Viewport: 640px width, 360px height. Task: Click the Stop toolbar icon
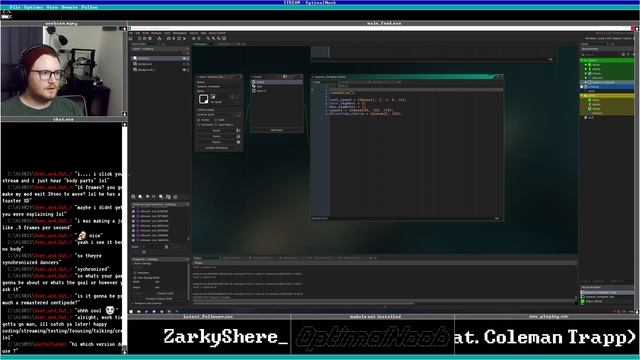[x=179, y=38]
